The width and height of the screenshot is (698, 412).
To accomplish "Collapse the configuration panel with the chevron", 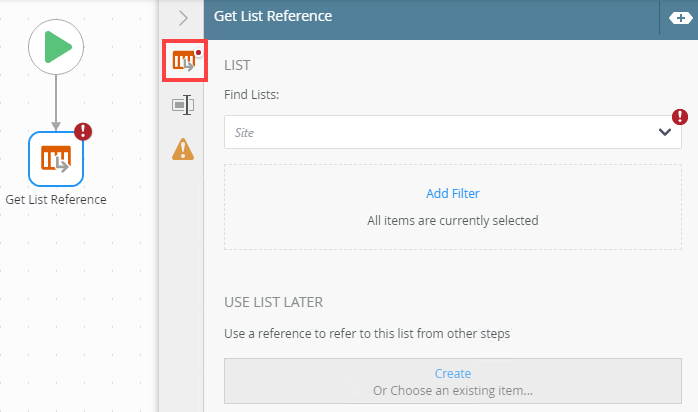I will click(183, 17).
